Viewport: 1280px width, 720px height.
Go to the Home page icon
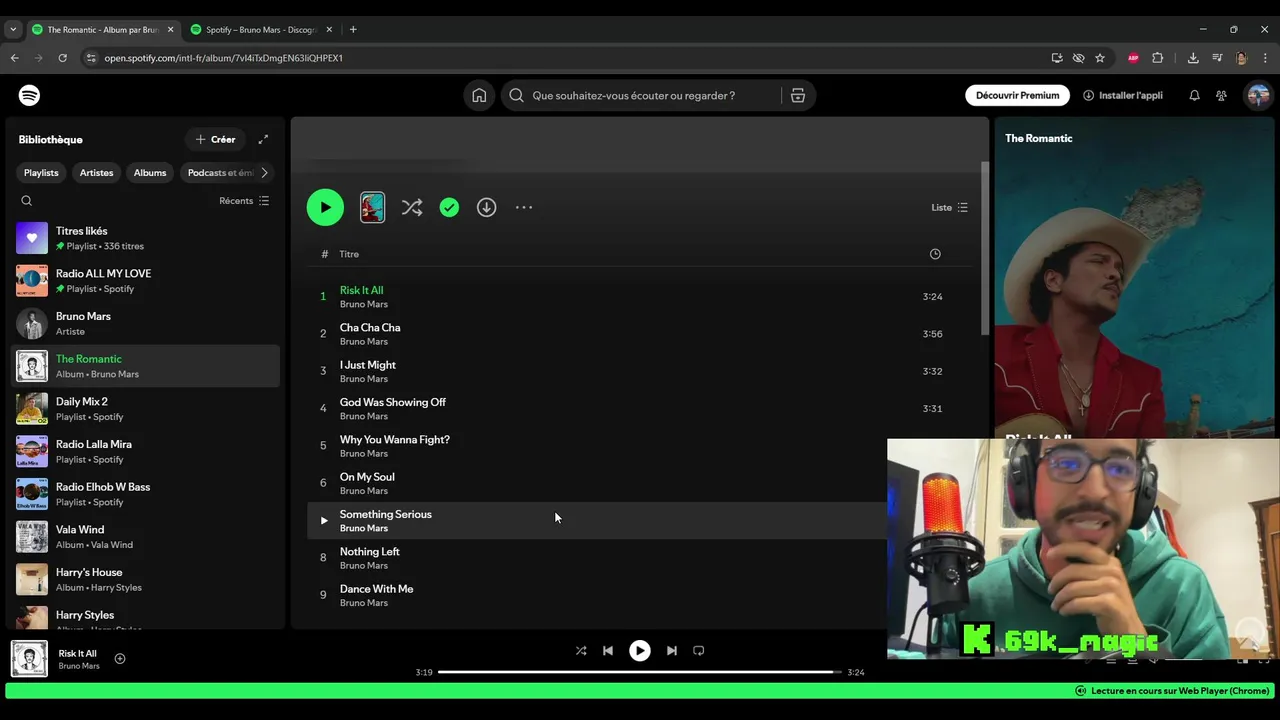click(x=479, y=96)
